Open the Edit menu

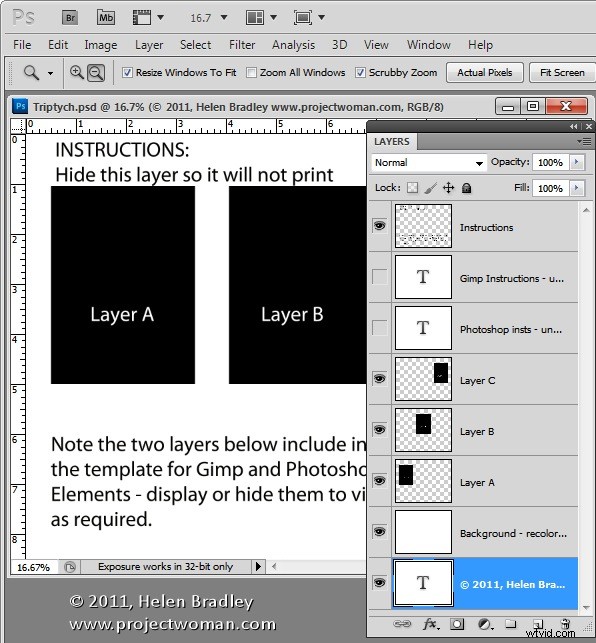point(58,44)
